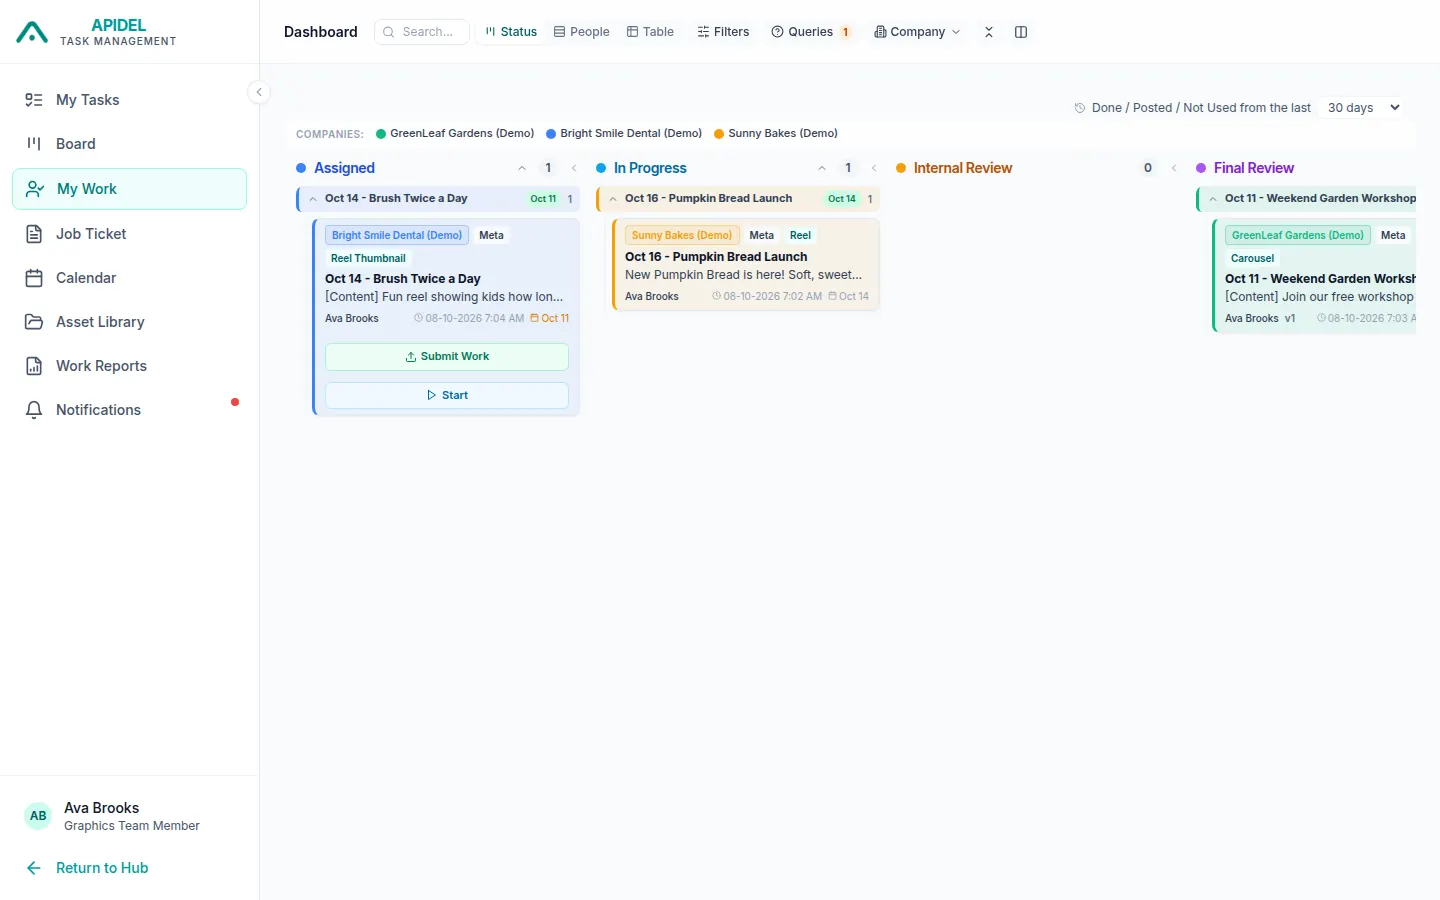Image resolution: width=1440 pixels, height=900 pixels.
Task: Open My Tasks in the sidebar
Action: [130, 100]
